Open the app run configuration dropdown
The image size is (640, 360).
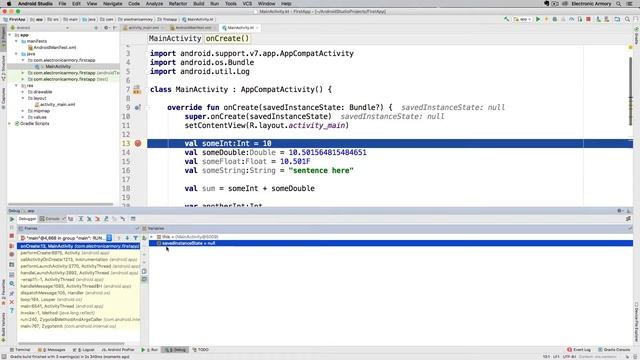coord(523,19)
